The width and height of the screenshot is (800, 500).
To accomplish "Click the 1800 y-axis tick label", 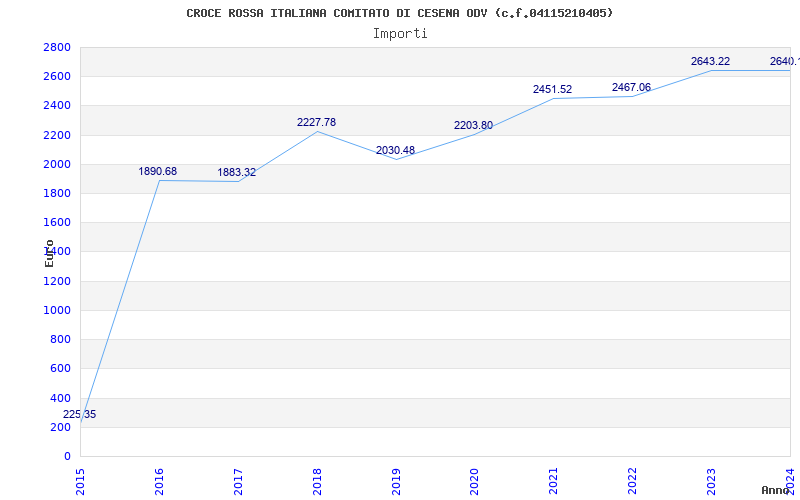I will (57, 193).
